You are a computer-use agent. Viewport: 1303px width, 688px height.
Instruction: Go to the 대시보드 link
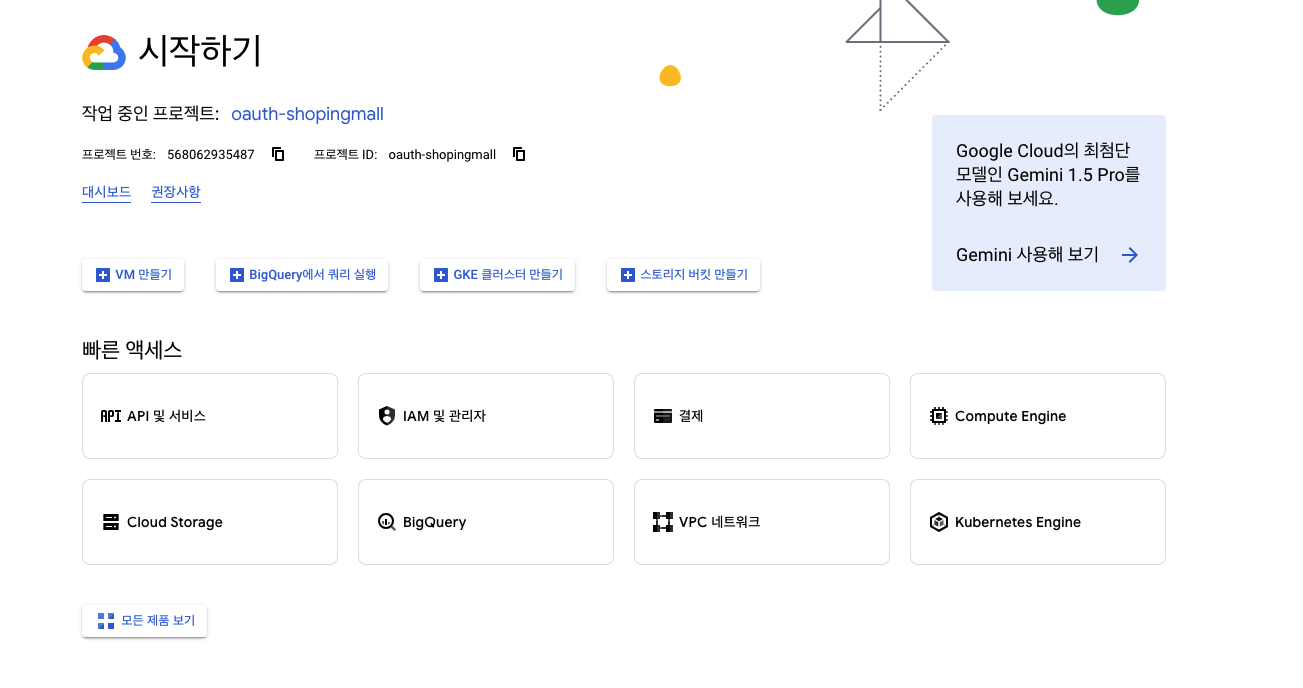pyautogui.click(x=106, y=192)
